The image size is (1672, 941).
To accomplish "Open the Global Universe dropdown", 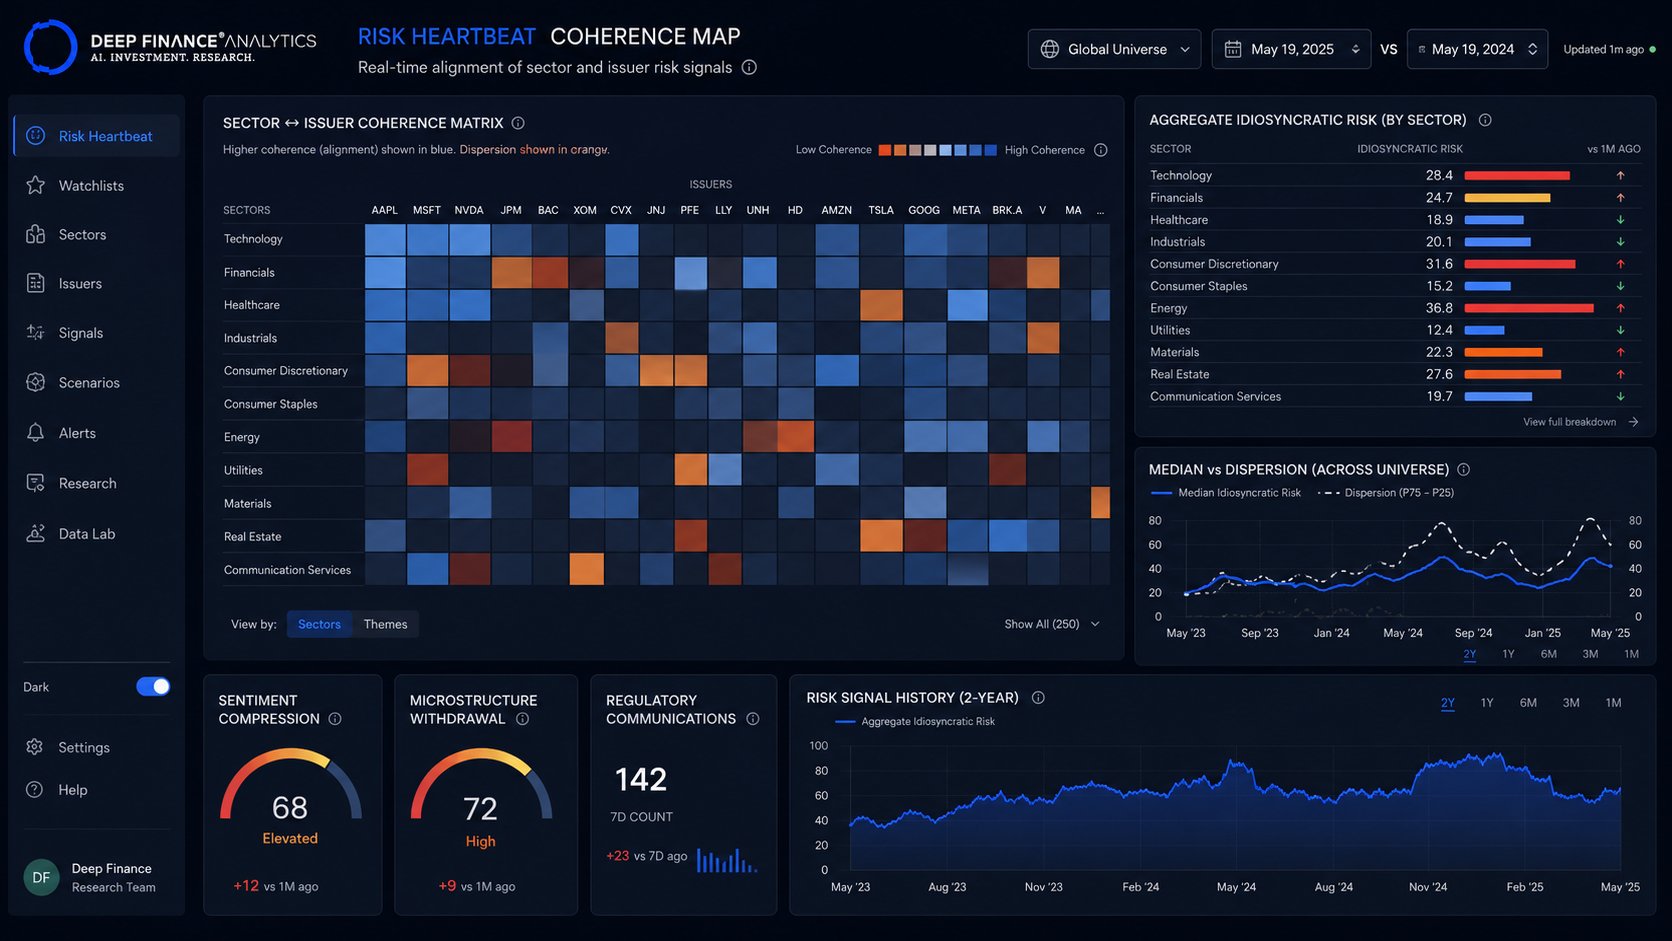I will (1115, 49).
